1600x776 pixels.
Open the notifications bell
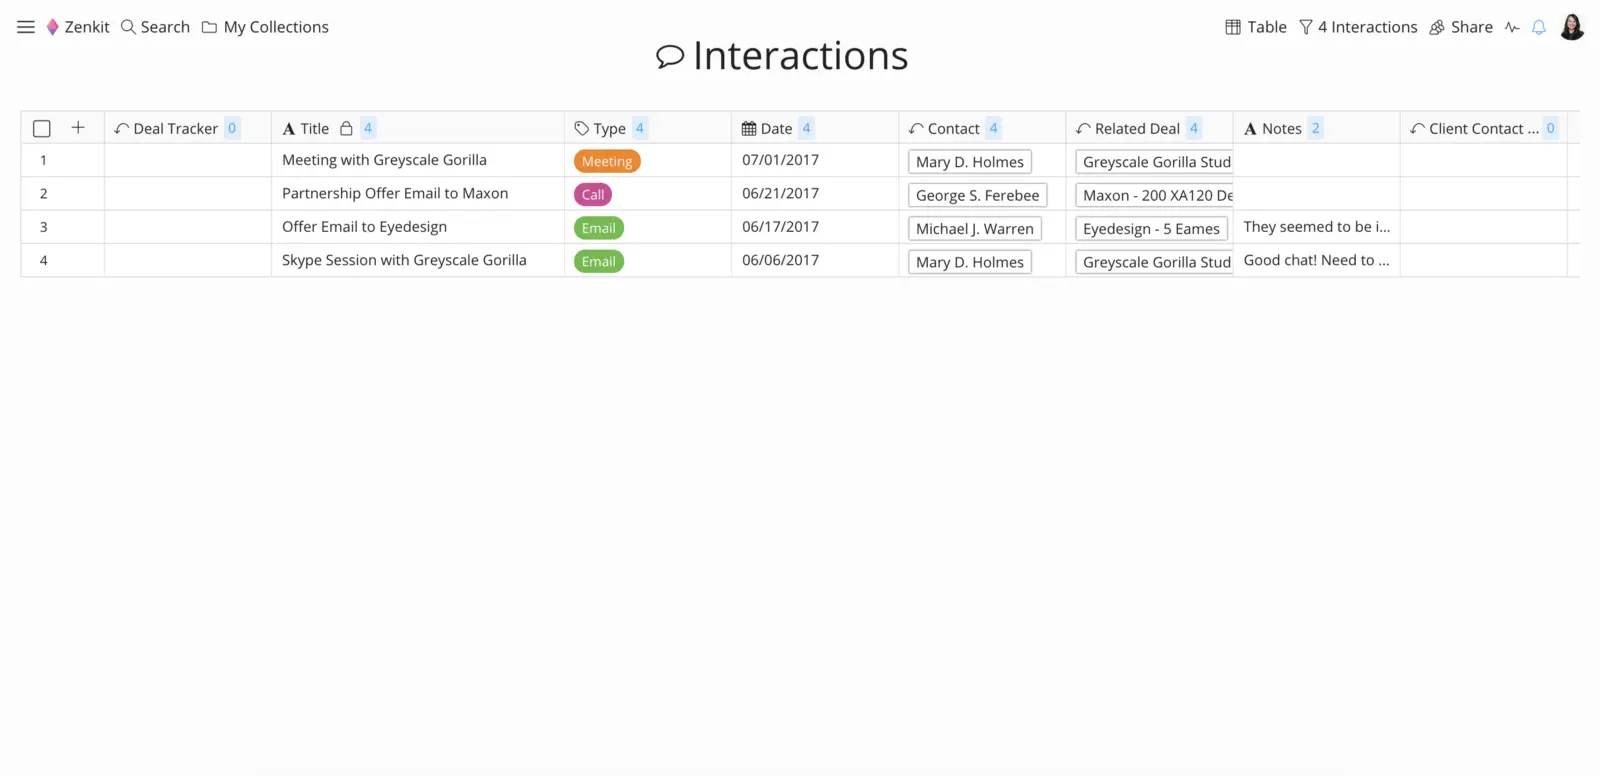(1539, 27)
